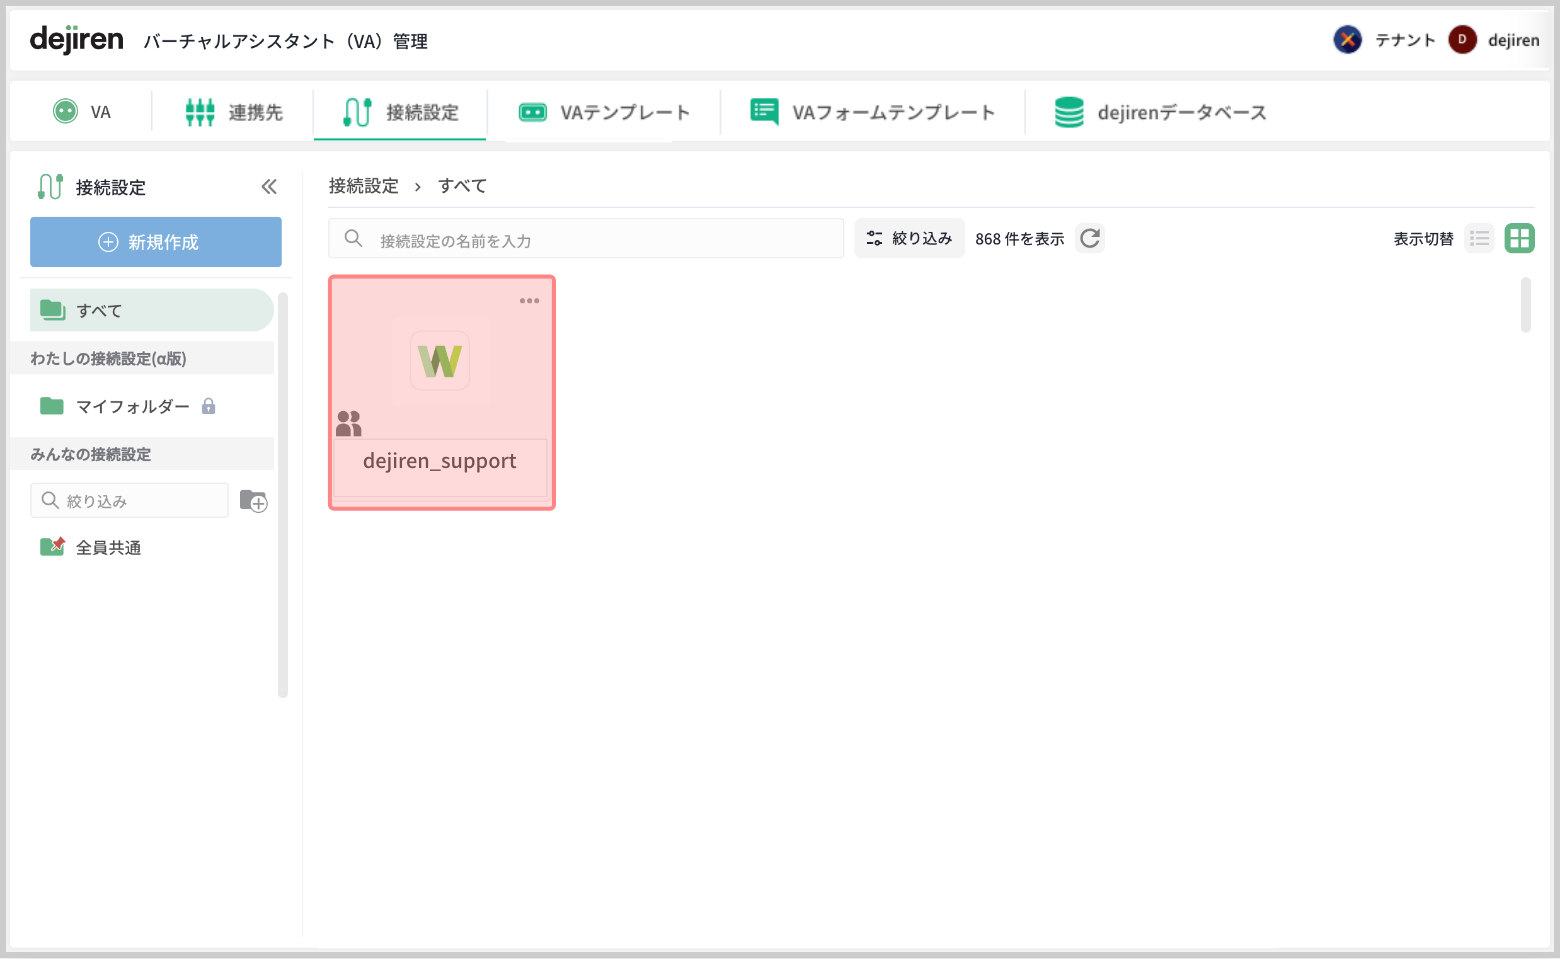1560x959 pixels.
Task: Select the すべて folder
Action: [x=152, y=310]
